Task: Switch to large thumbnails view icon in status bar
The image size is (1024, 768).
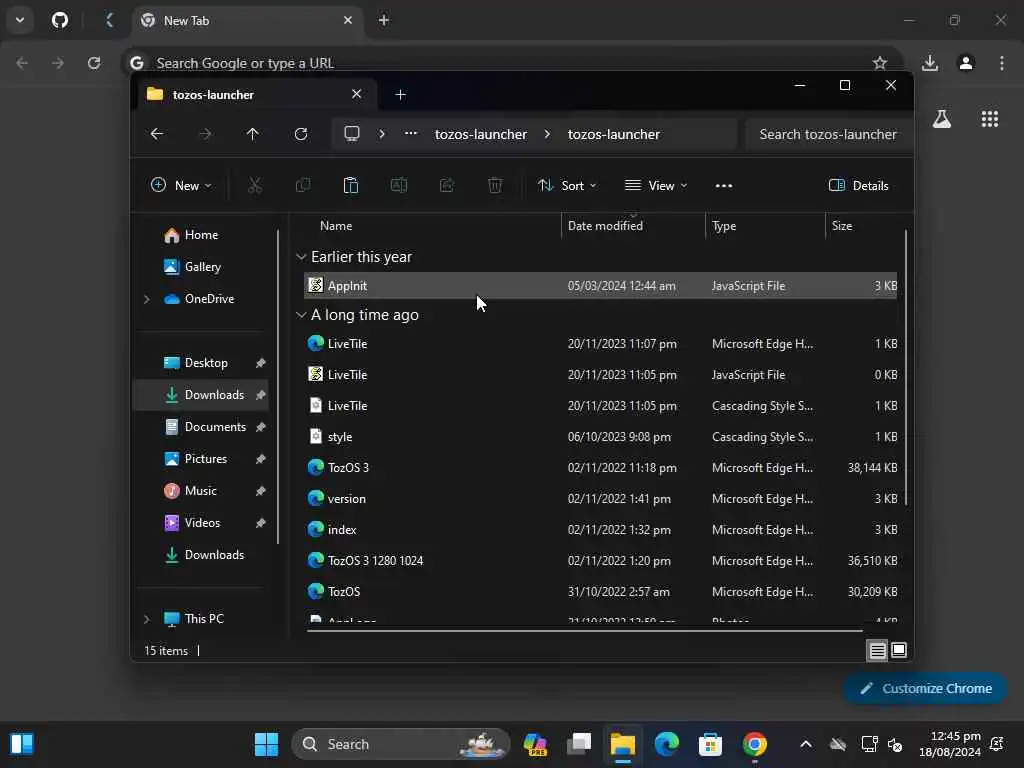Action: 899,650
